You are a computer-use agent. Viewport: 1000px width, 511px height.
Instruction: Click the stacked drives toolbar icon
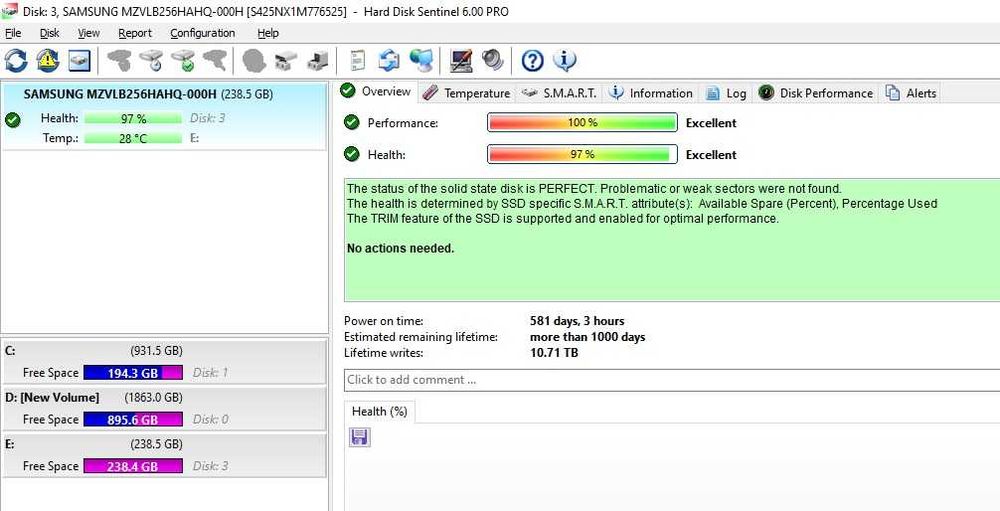(286, 61)
